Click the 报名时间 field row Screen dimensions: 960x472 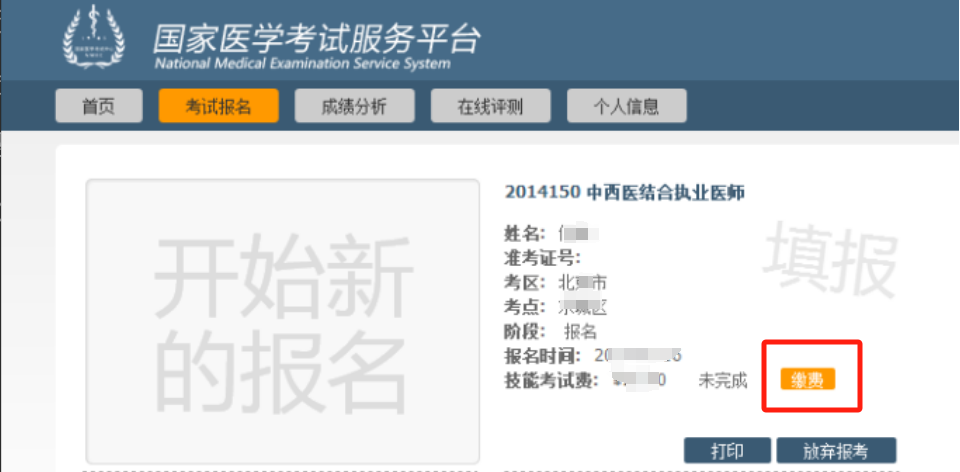click(592, 356)
